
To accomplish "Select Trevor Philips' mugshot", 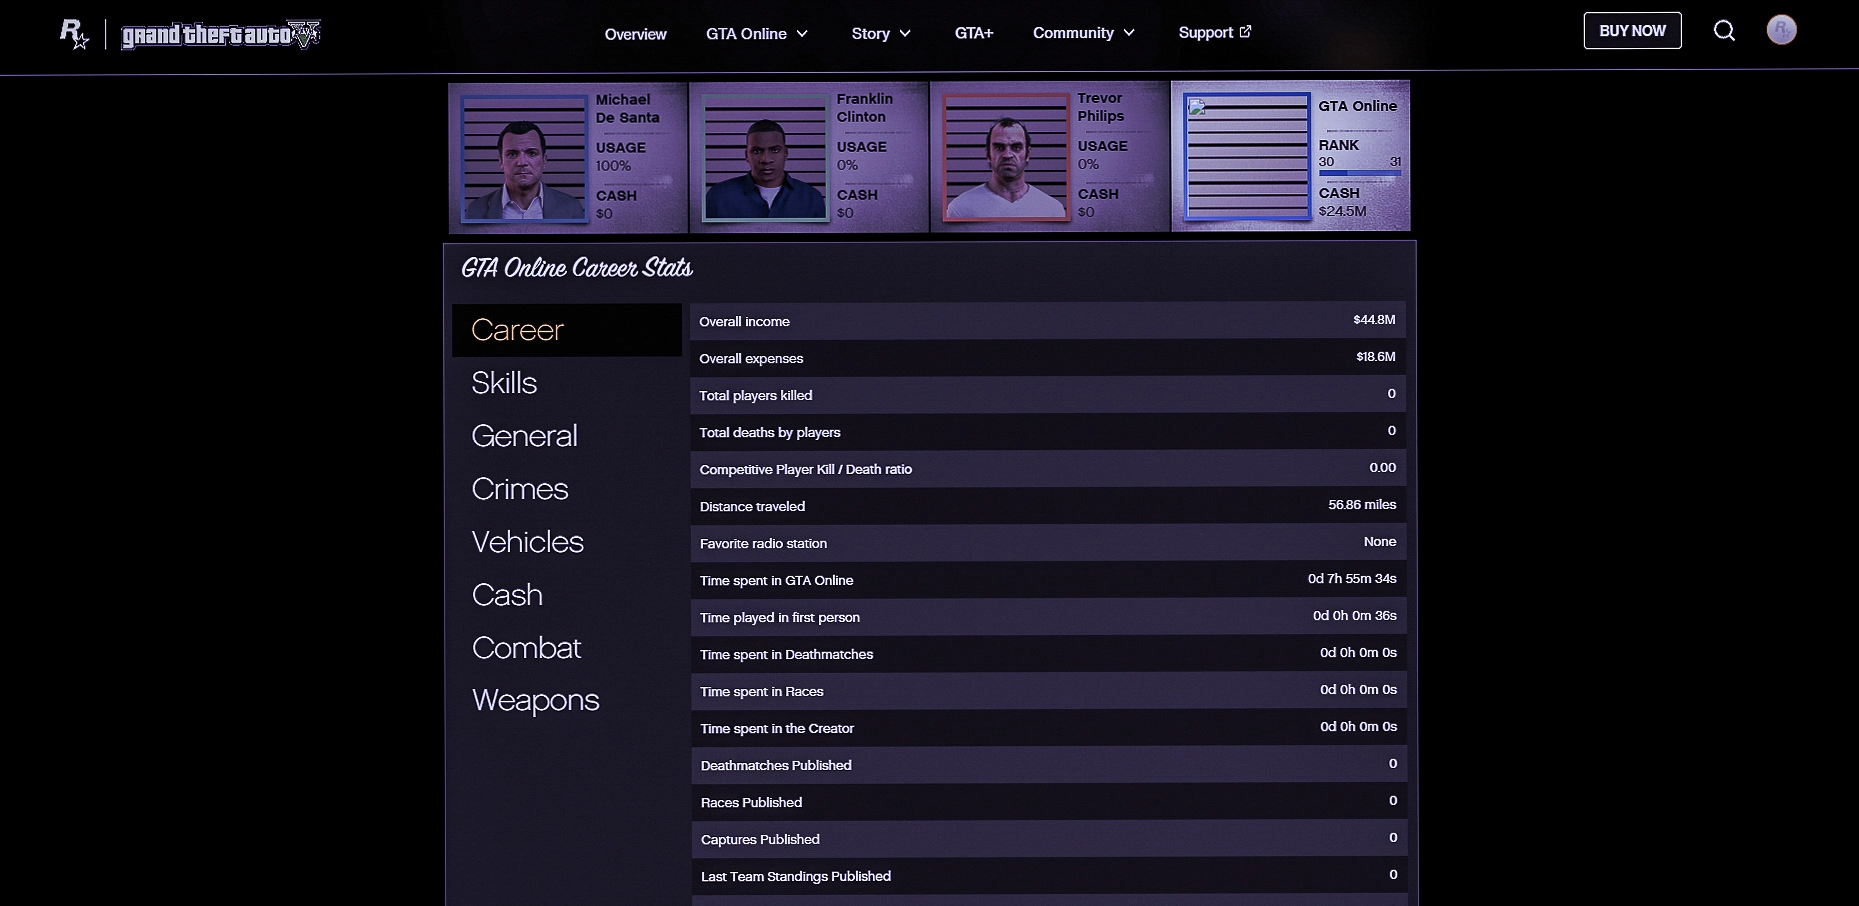I will pyautogui.click(x=1006, y=156).
